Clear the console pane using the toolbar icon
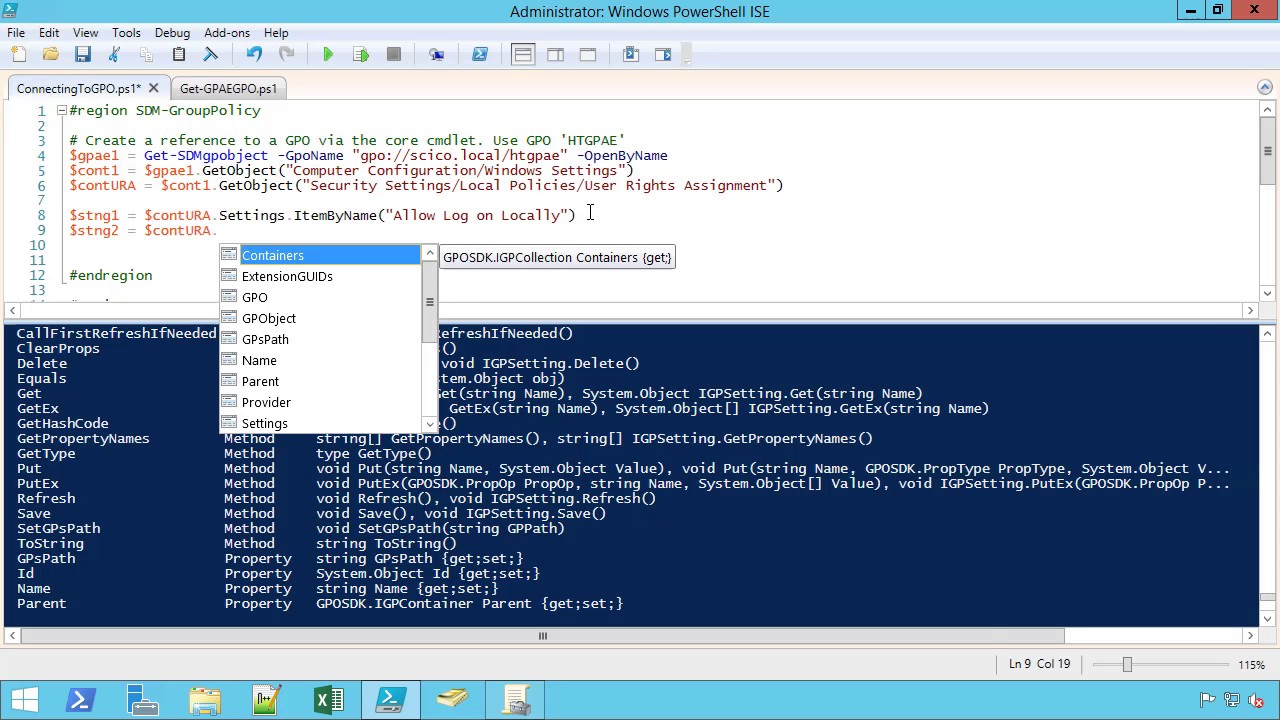Viewport: 1280px width, 720px height. click(210, 54)
